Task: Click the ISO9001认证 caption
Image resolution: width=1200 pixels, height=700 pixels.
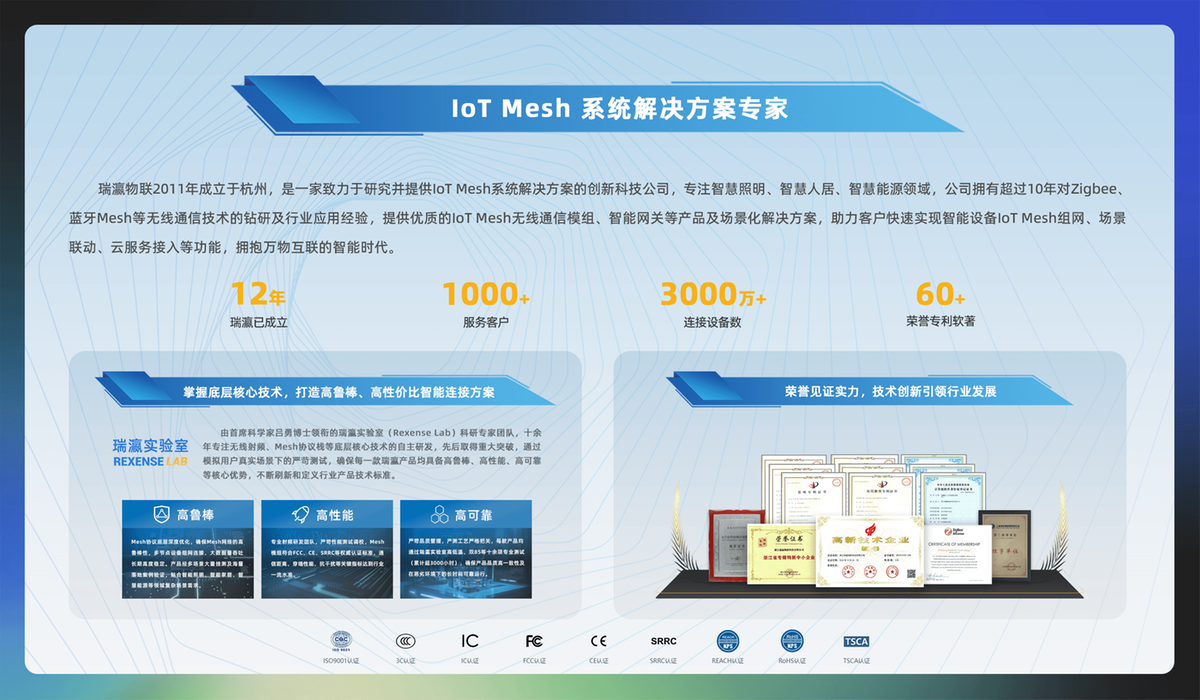Action: point(341,660)
